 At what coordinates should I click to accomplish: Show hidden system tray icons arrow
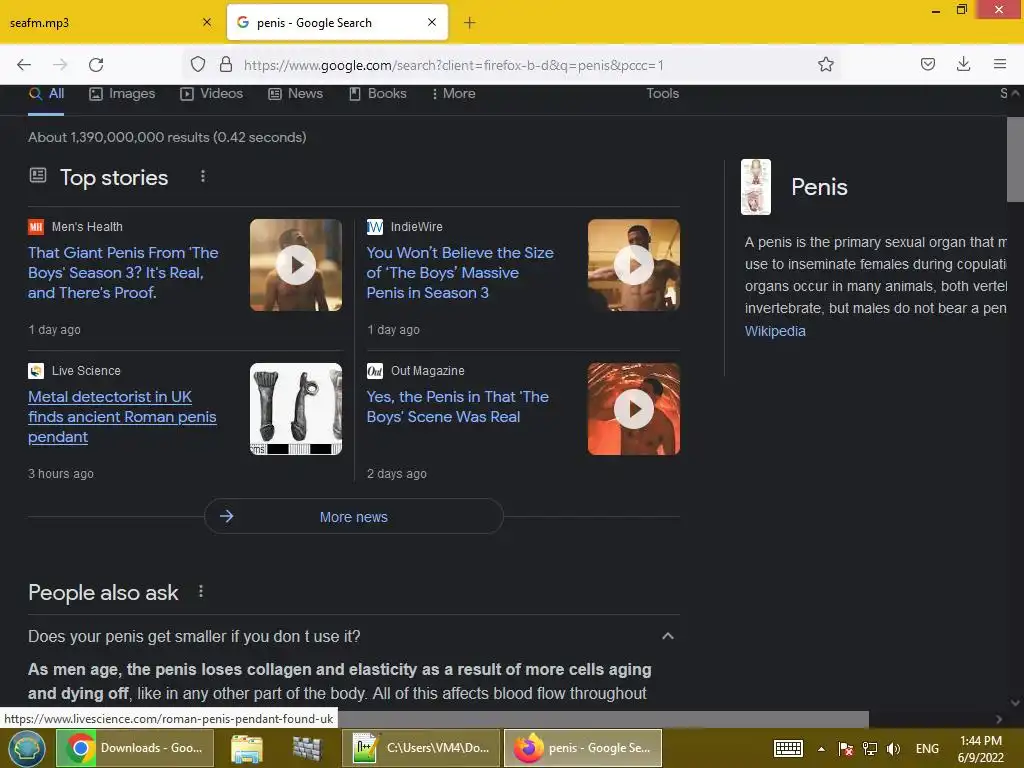[x=822, y=749]
